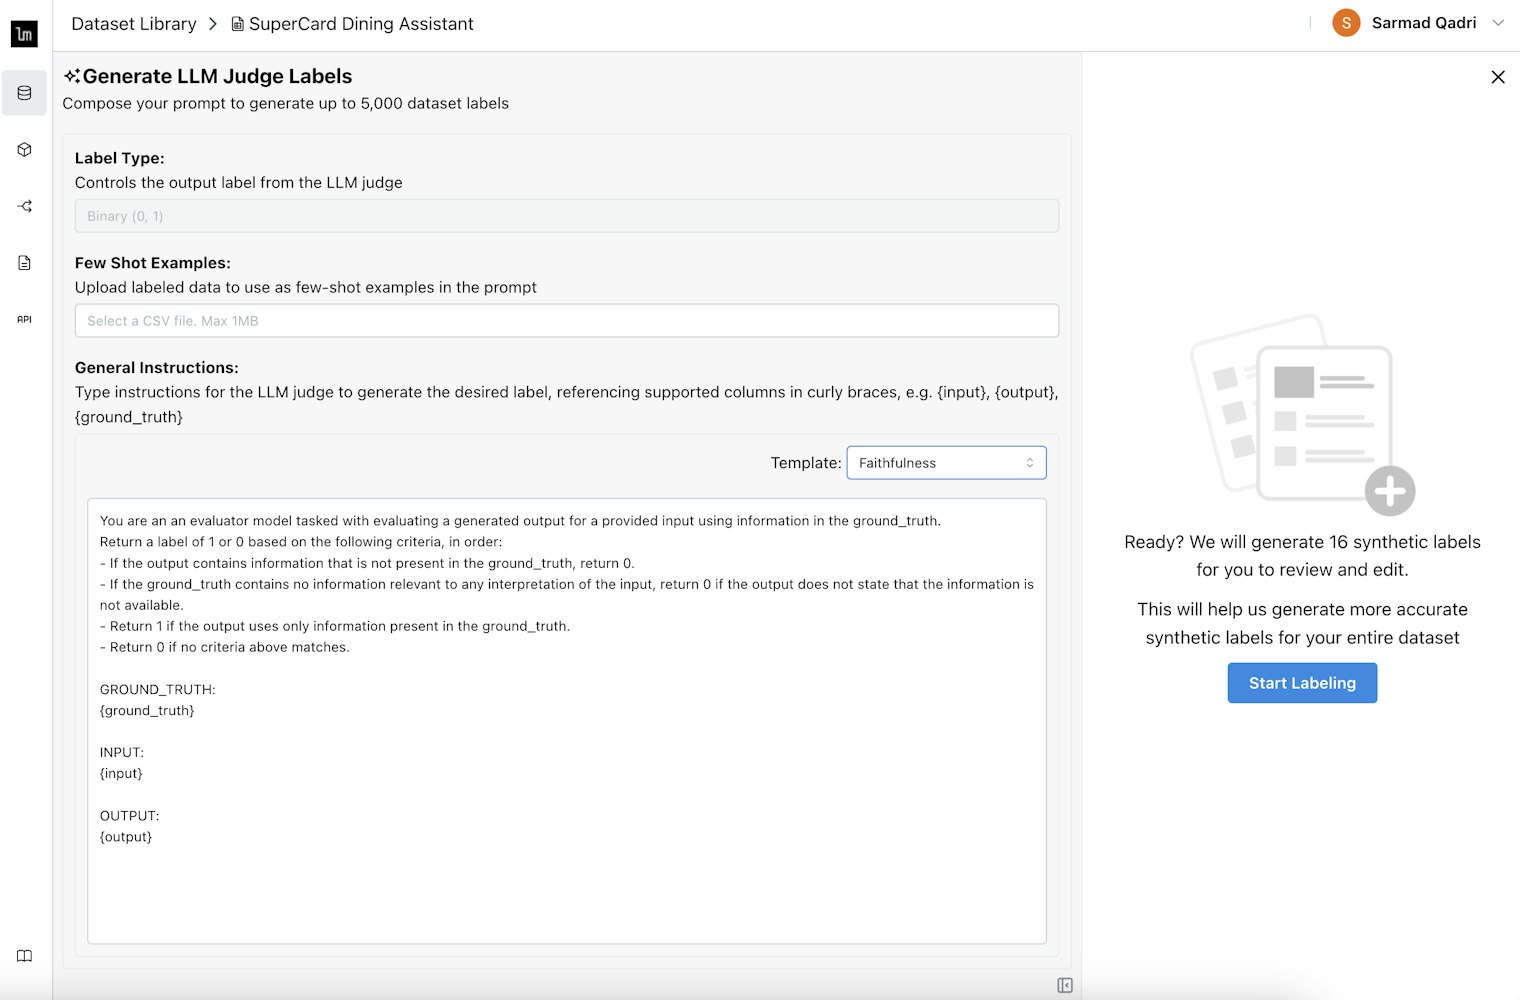This screenshot has height=1000, width=1520.
Task: Open the Datasets database icon in sidebar
Action: click(25, 93)
